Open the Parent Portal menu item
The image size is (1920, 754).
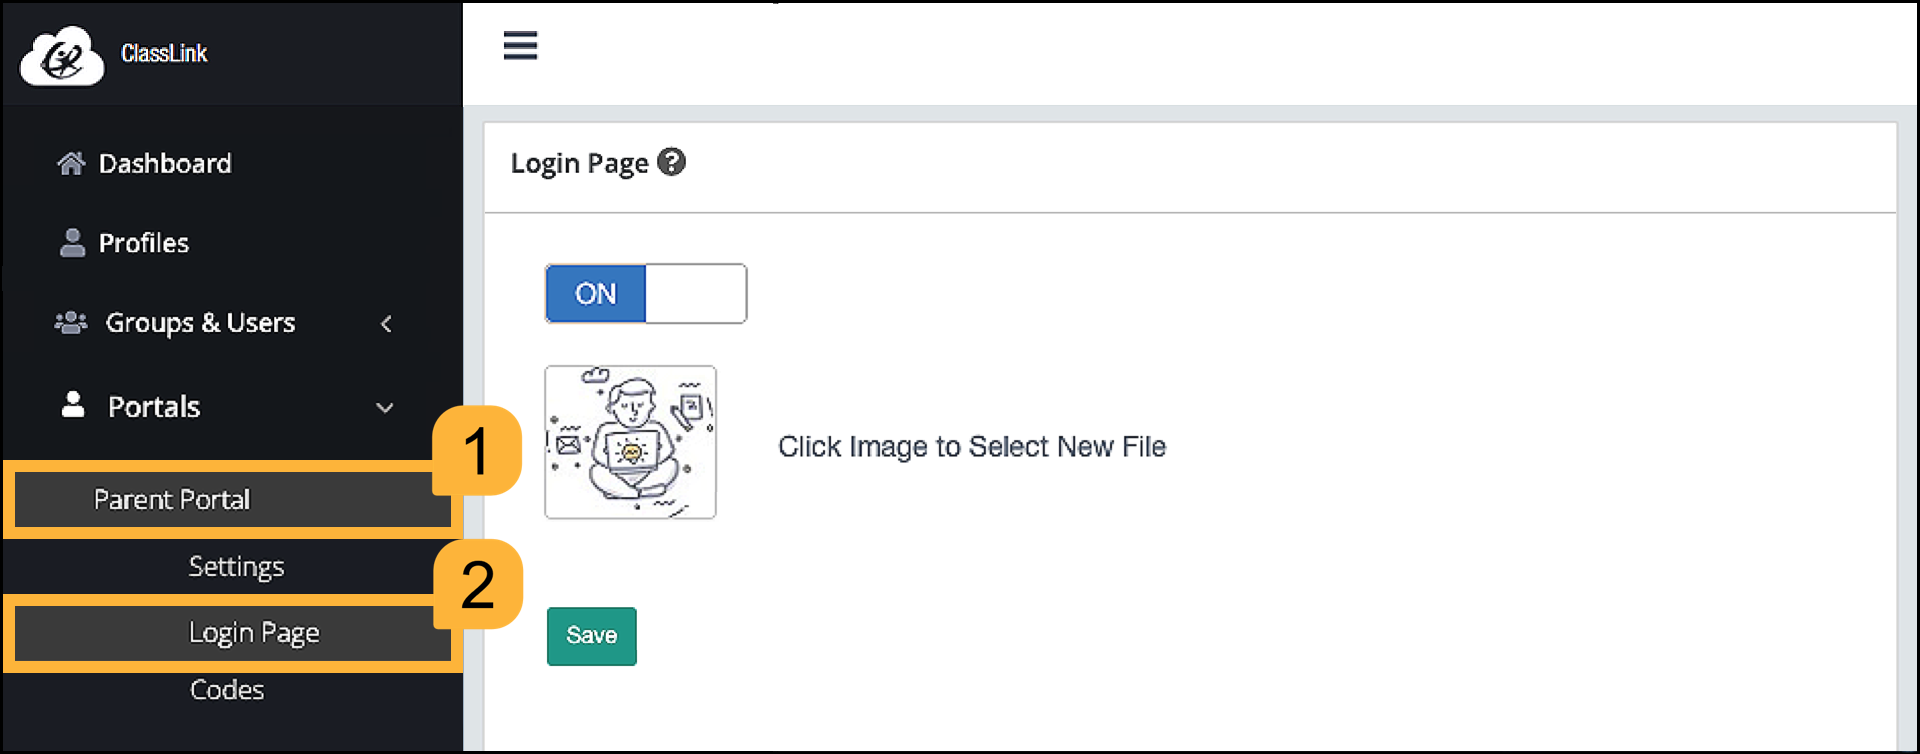[x=172, y=499]
